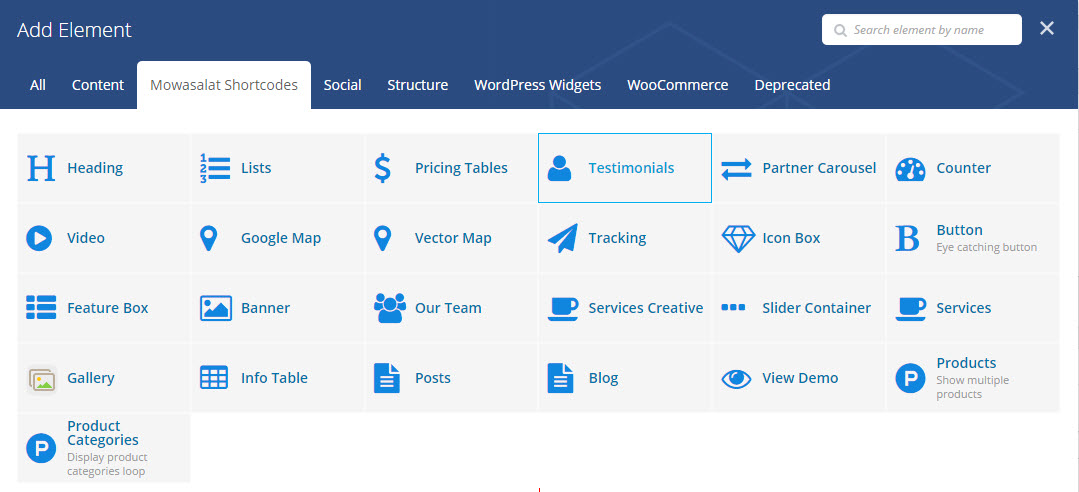This screenshot has height=492, width=1079.
Task: Select the Heading element H icon
Action: click(41, 168)
